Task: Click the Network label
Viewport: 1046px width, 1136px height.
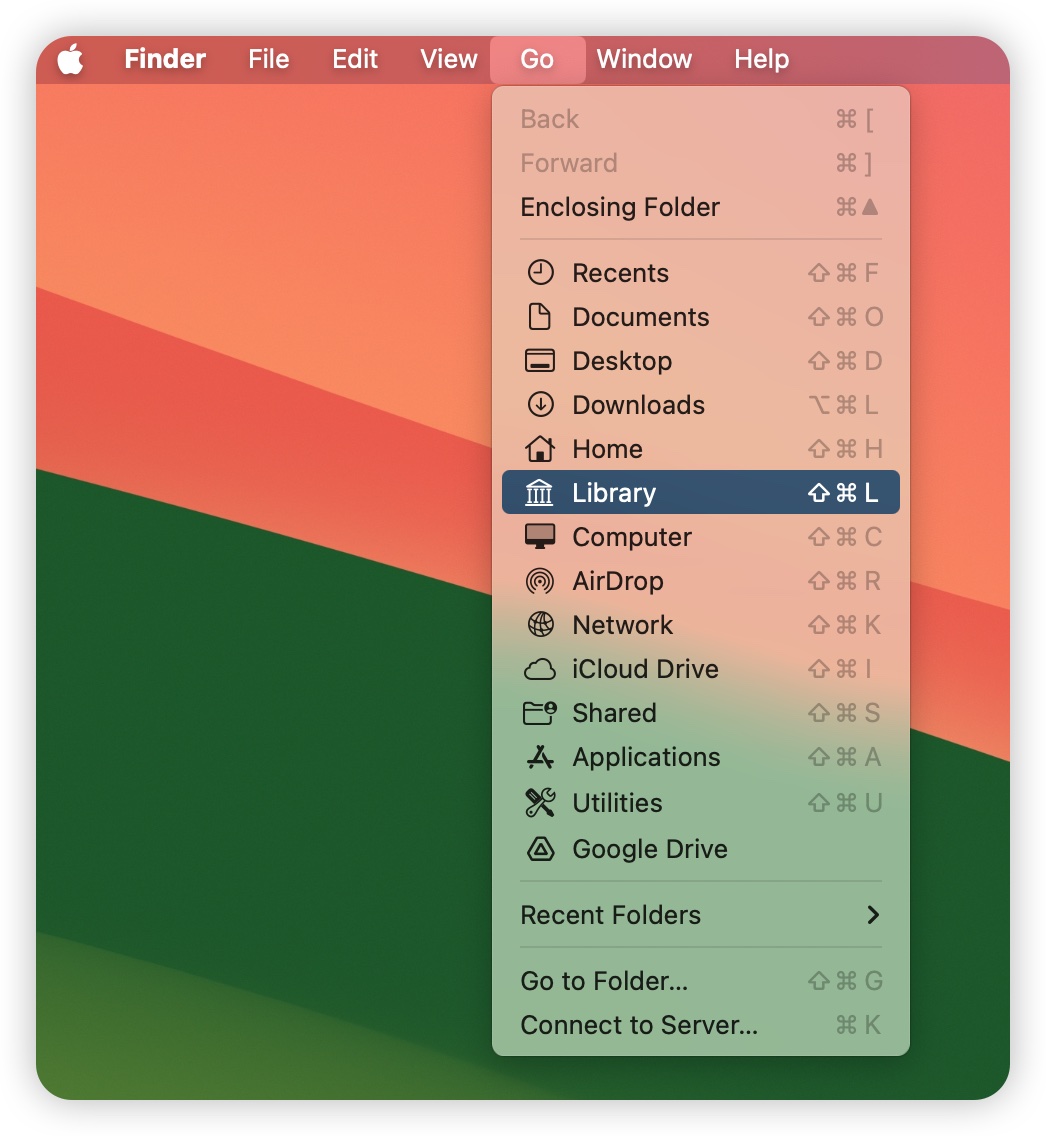Action: click(623, 625)
